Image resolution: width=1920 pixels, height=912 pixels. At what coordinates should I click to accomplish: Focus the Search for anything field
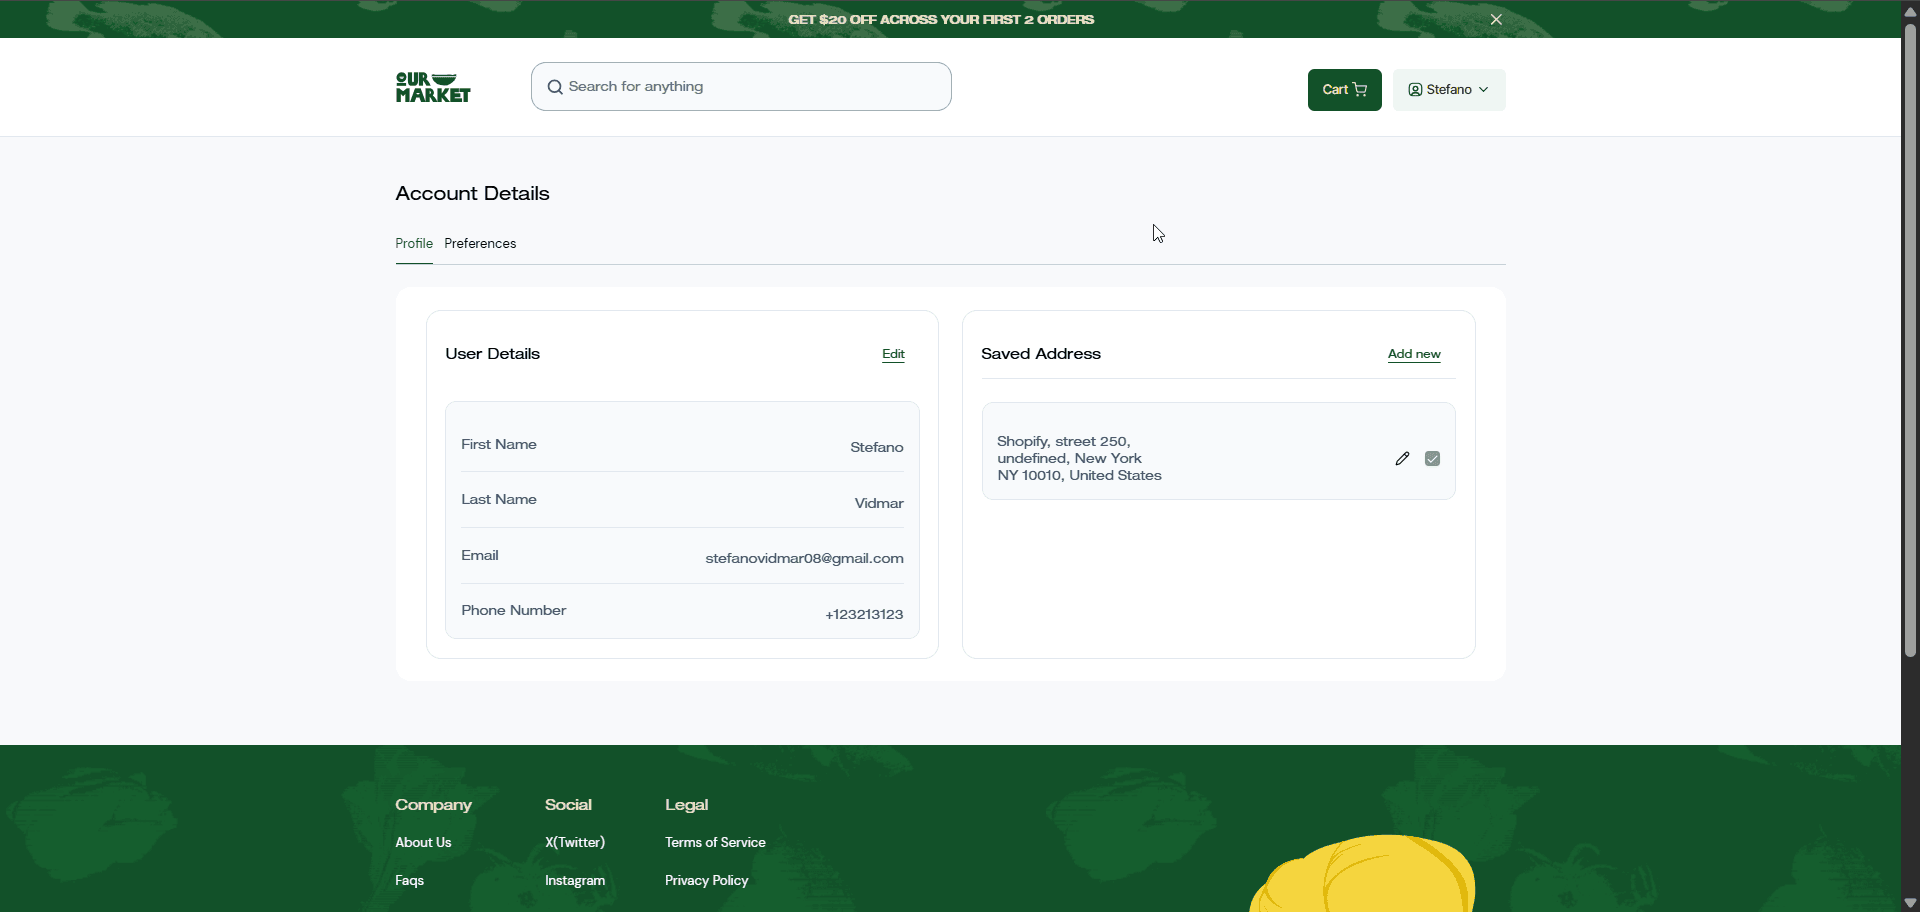750,87
